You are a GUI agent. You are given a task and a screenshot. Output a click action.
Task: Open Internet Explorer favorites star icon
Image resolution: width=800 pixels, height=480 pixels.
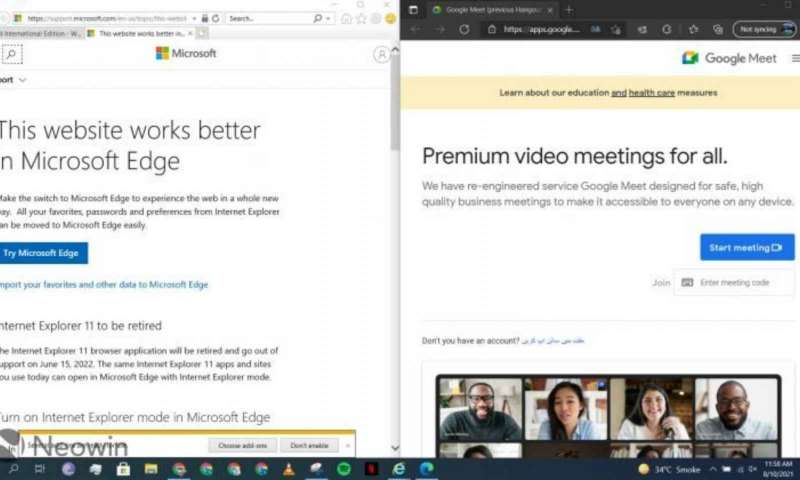[361, 18]
